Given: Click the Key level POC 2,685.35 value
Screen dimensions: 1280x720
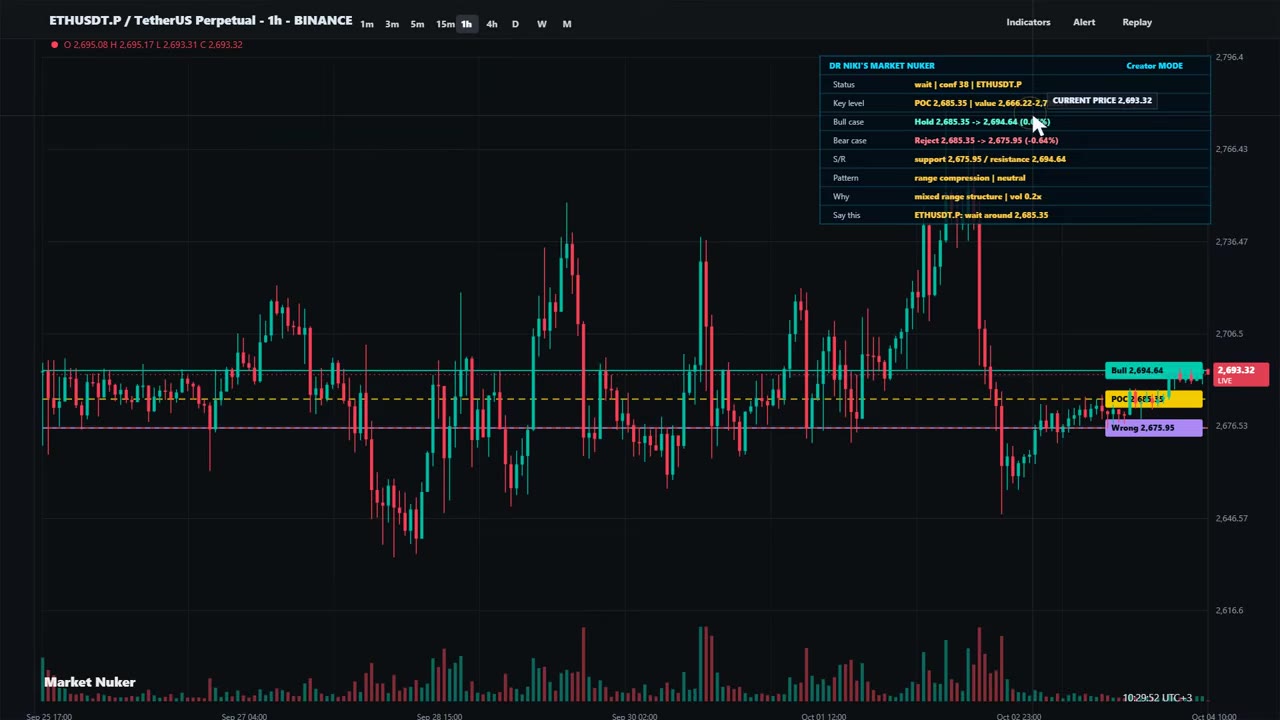Looking at the screenshot, I should pos(980,103).
